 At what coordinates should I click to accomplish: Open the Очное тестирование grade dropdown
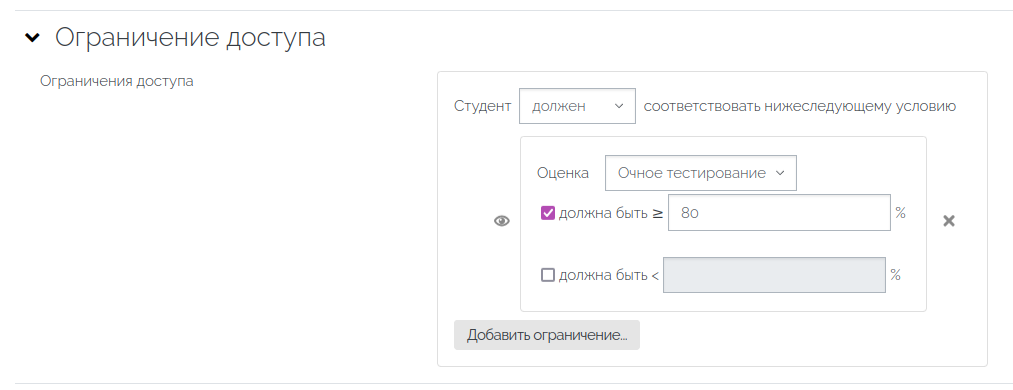[700, 173]
